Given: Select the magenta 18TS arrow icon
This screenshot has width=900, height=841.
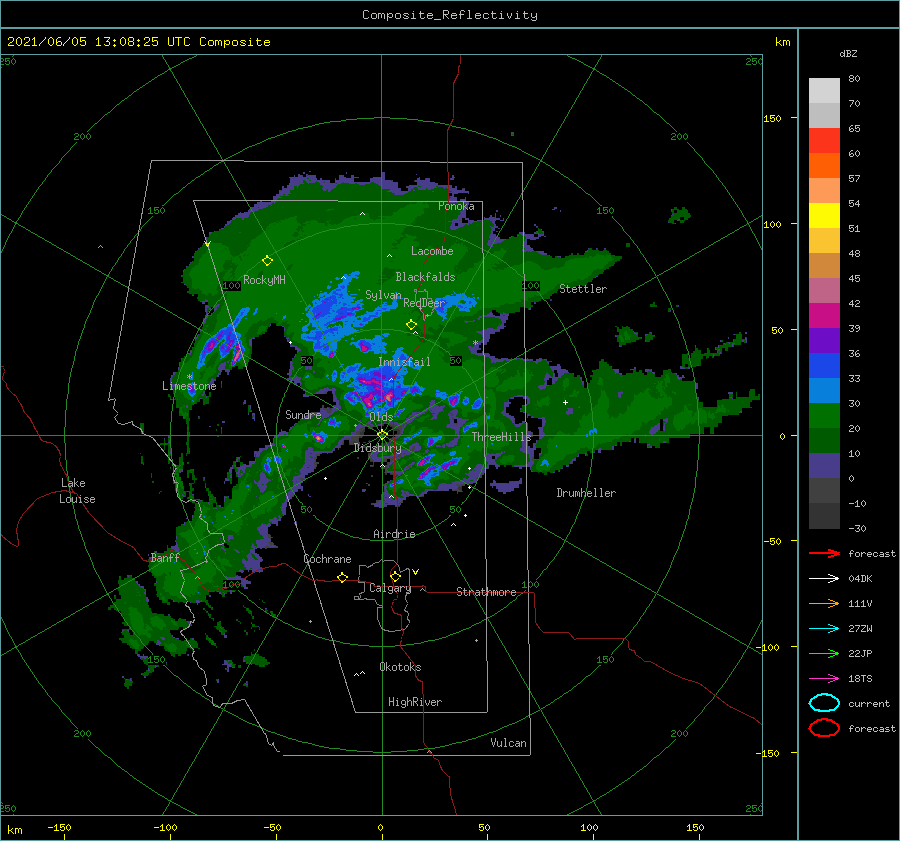Looking at the screenshot, I should tap(824, 679).
